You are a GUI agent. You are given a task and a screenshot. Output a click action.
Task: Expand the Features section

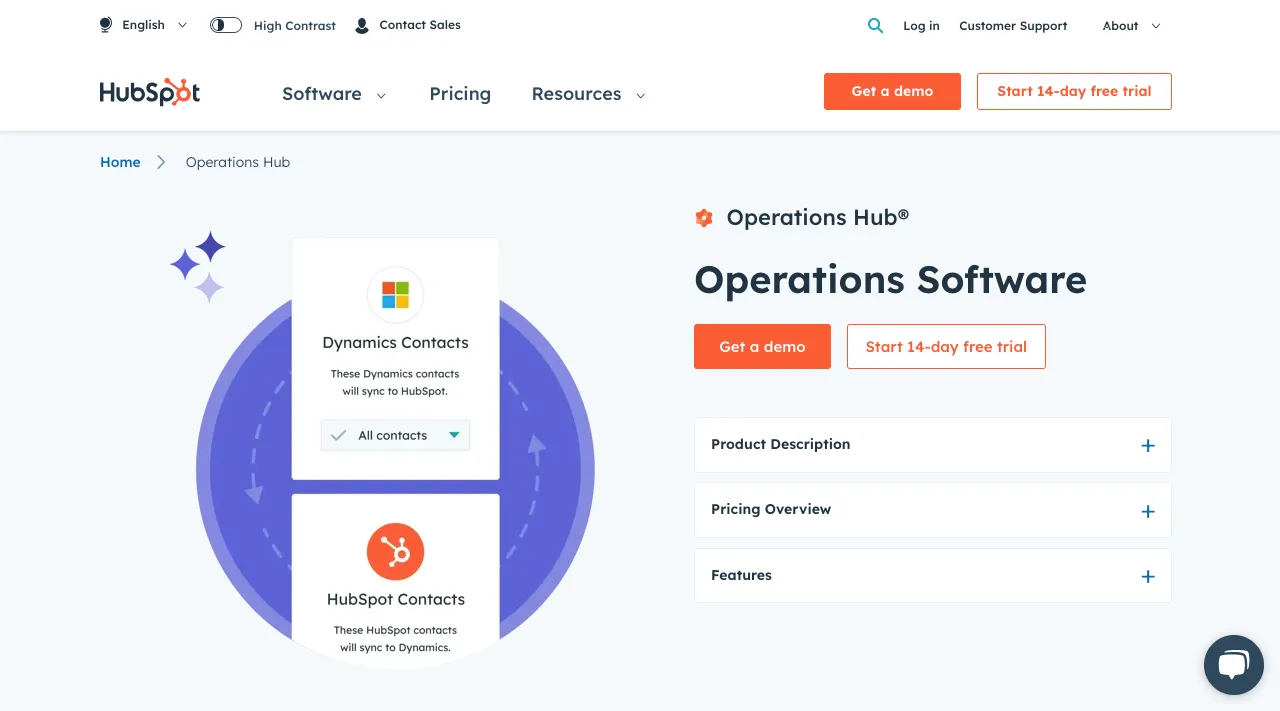(x=933, y=576)
